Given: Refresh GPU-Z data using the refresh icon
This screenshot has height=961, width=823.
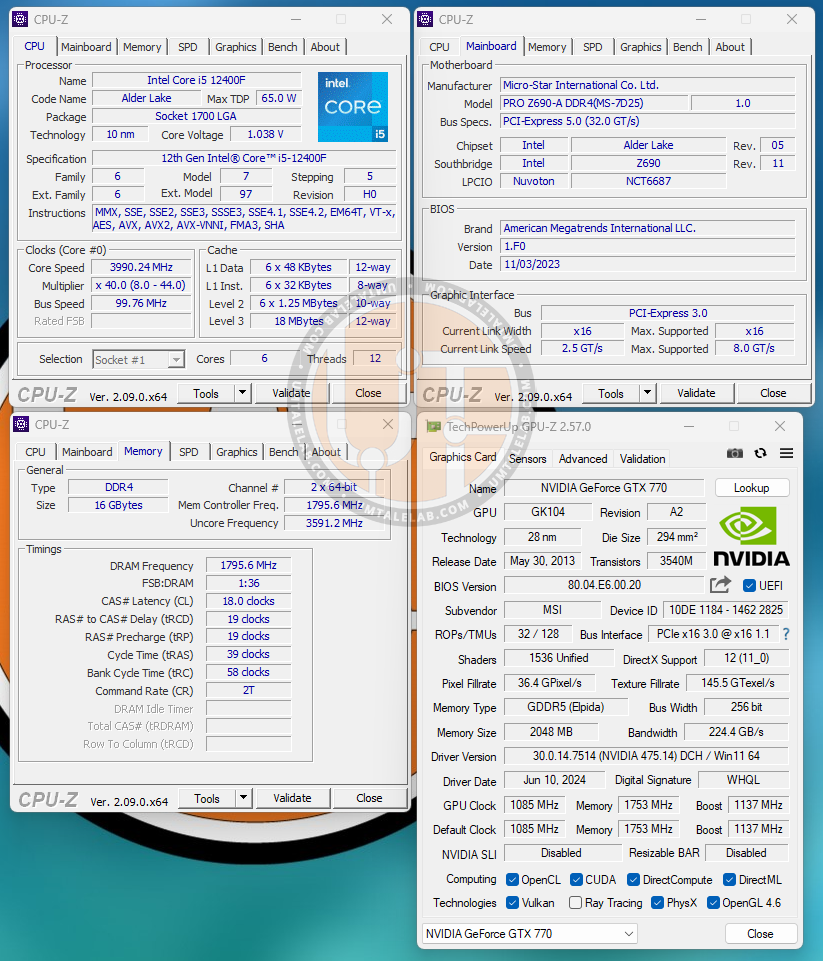Looking at the screenshot, I should pyautogui.click(x=760, y=453).
